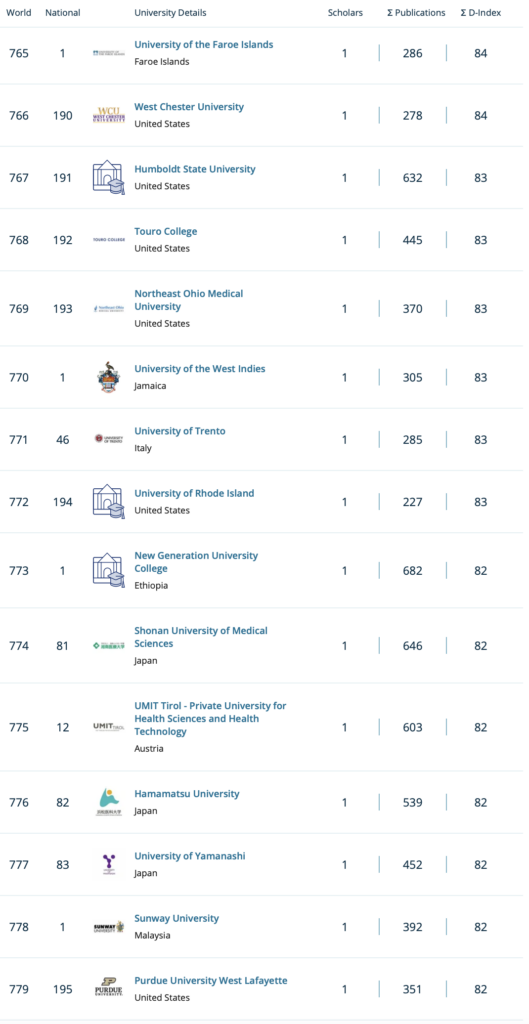Click the Σ Publications column header
This screenshot has width=529, height=1024.
click(x=416, y=12)
